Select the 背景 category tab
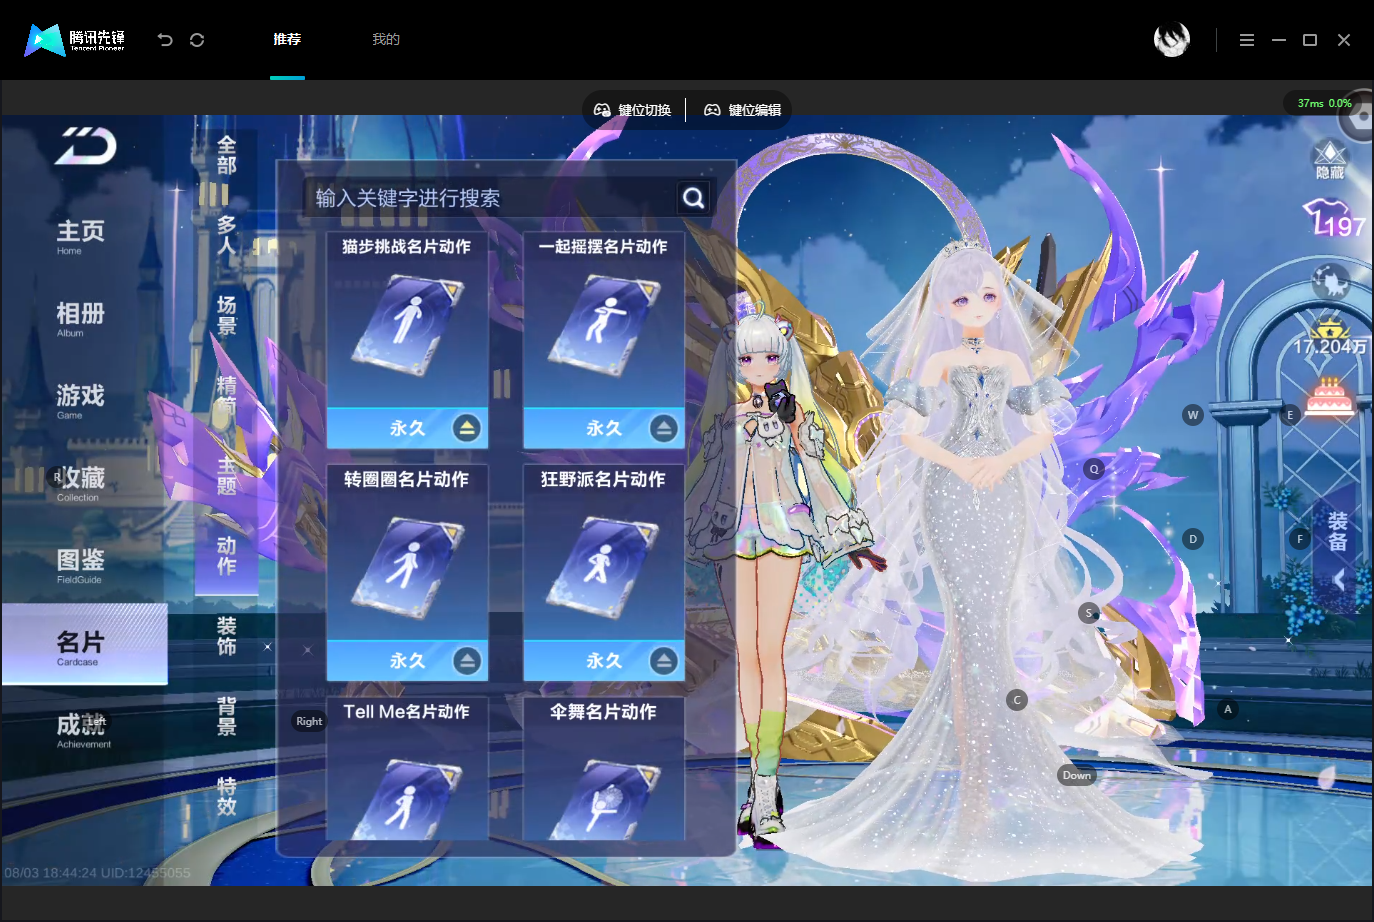The width and height of the screenshot is (1374, 922). [x=227, y=716]
